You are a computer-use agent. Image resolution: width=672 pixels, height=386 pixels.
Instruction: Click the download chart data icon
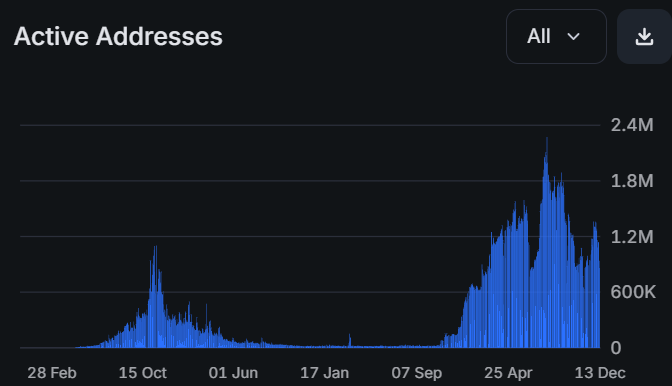coord(644,37)
